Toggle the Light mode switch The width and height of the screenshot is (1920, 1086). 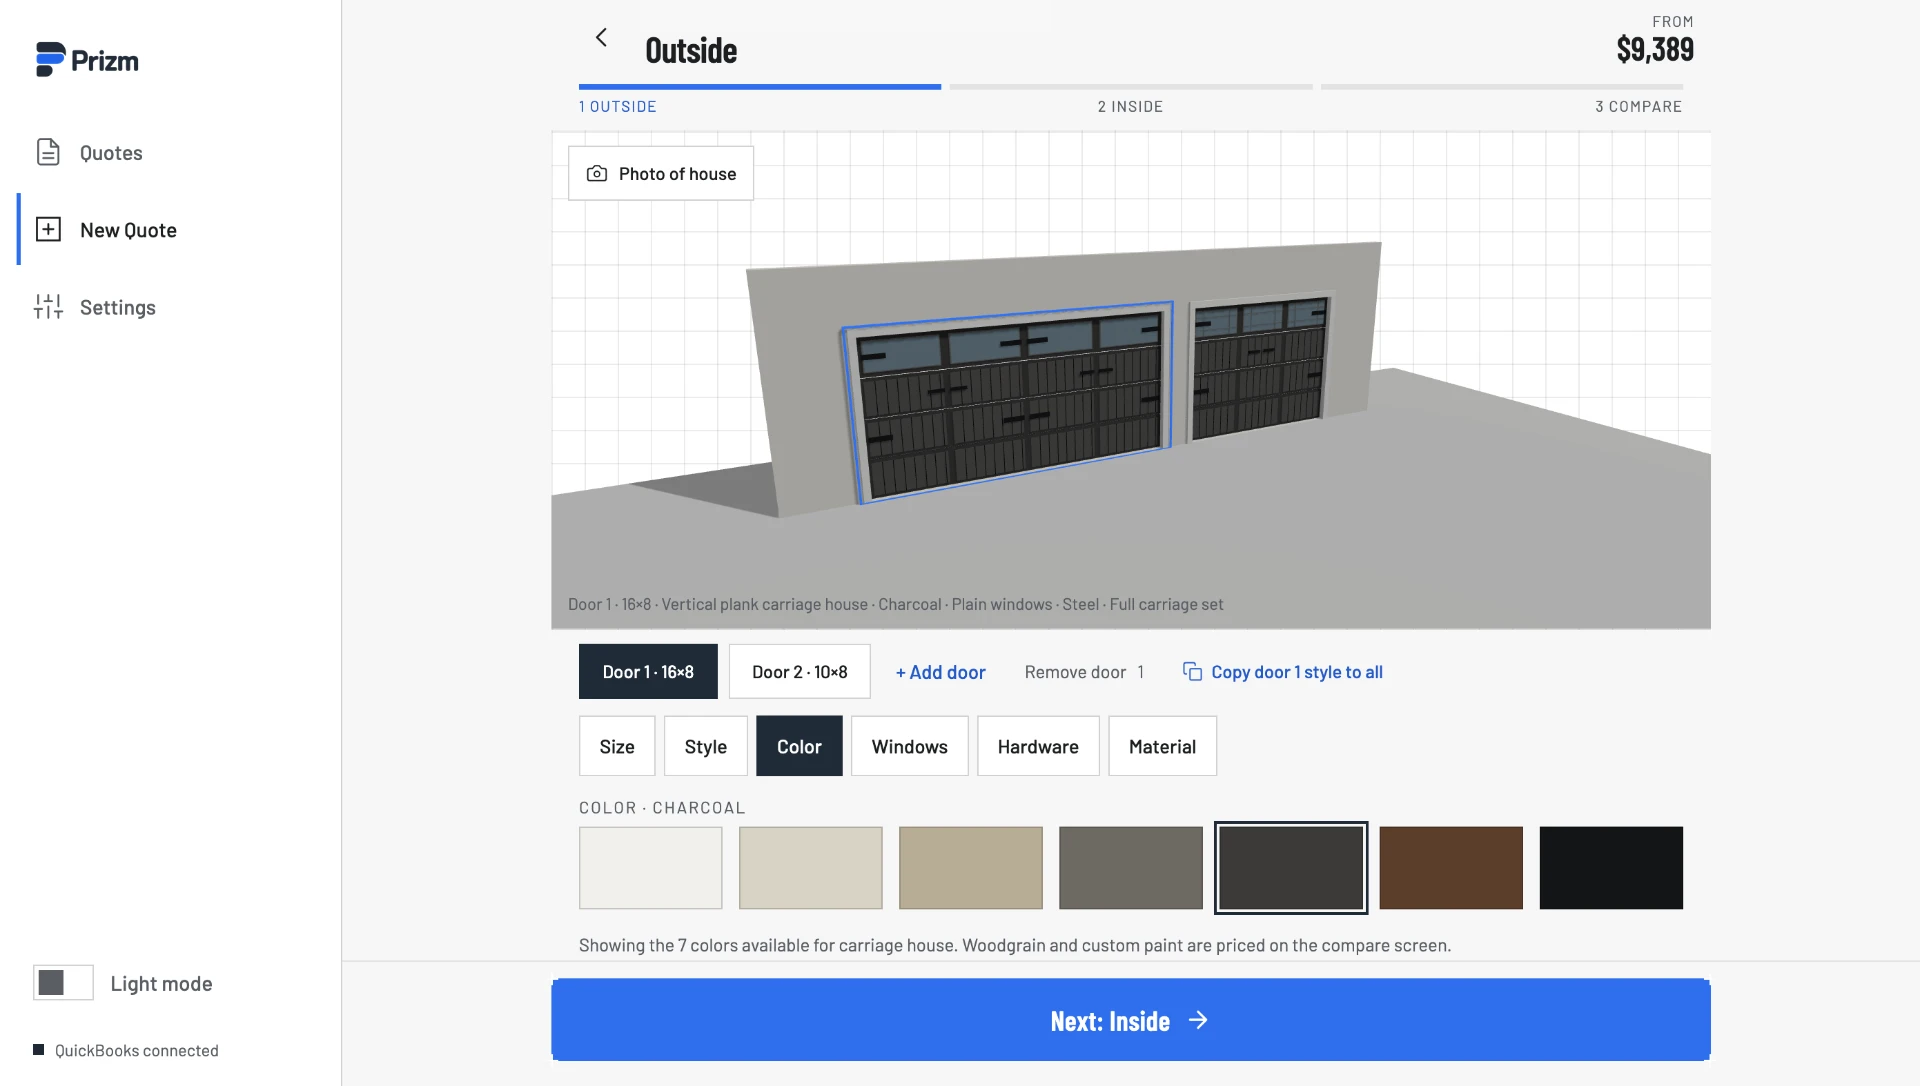pyautogui.click(x=63, y=983)
